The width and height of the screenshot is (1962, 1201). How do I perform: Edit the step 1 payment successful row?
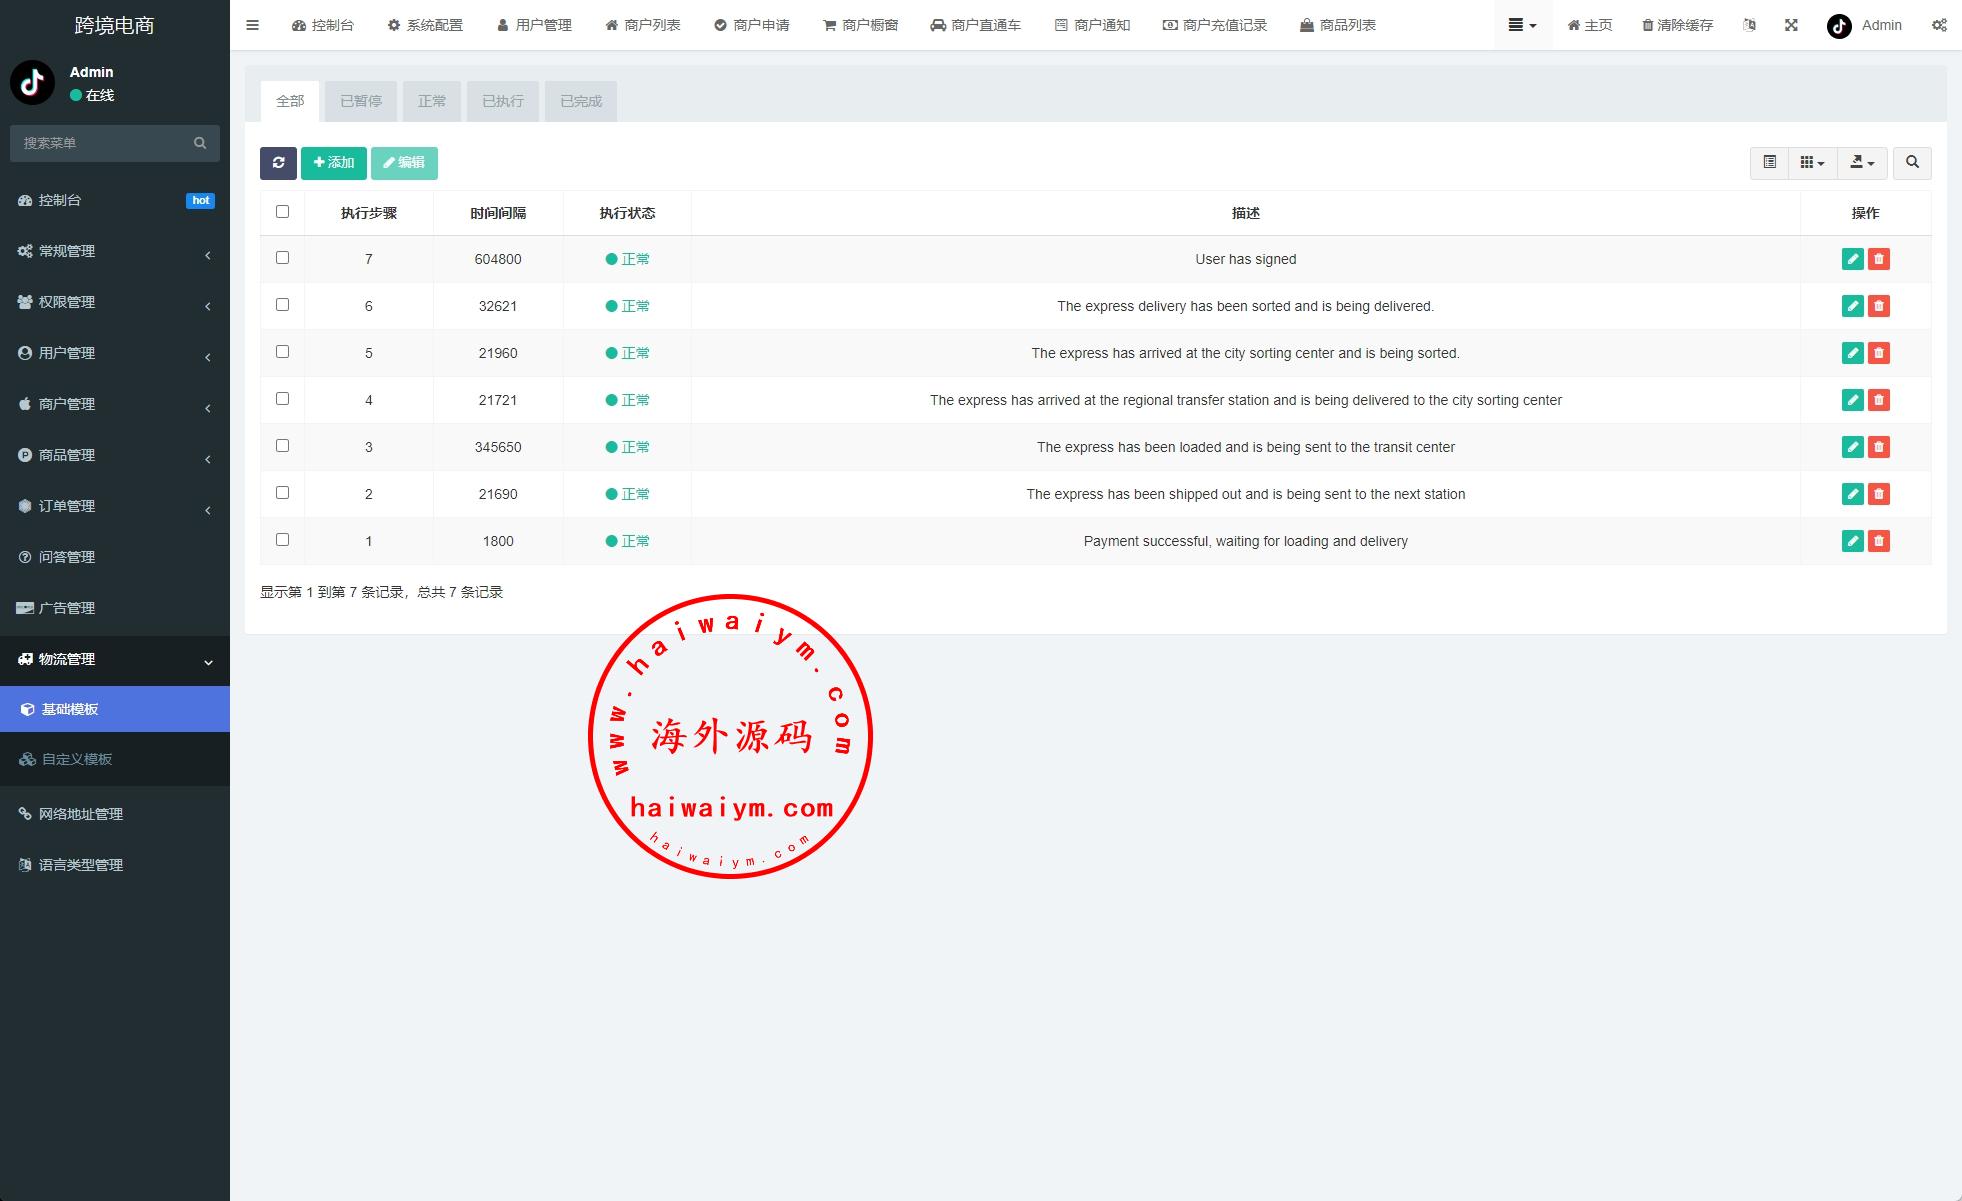pyautogui.click(x=1852, y=541)
